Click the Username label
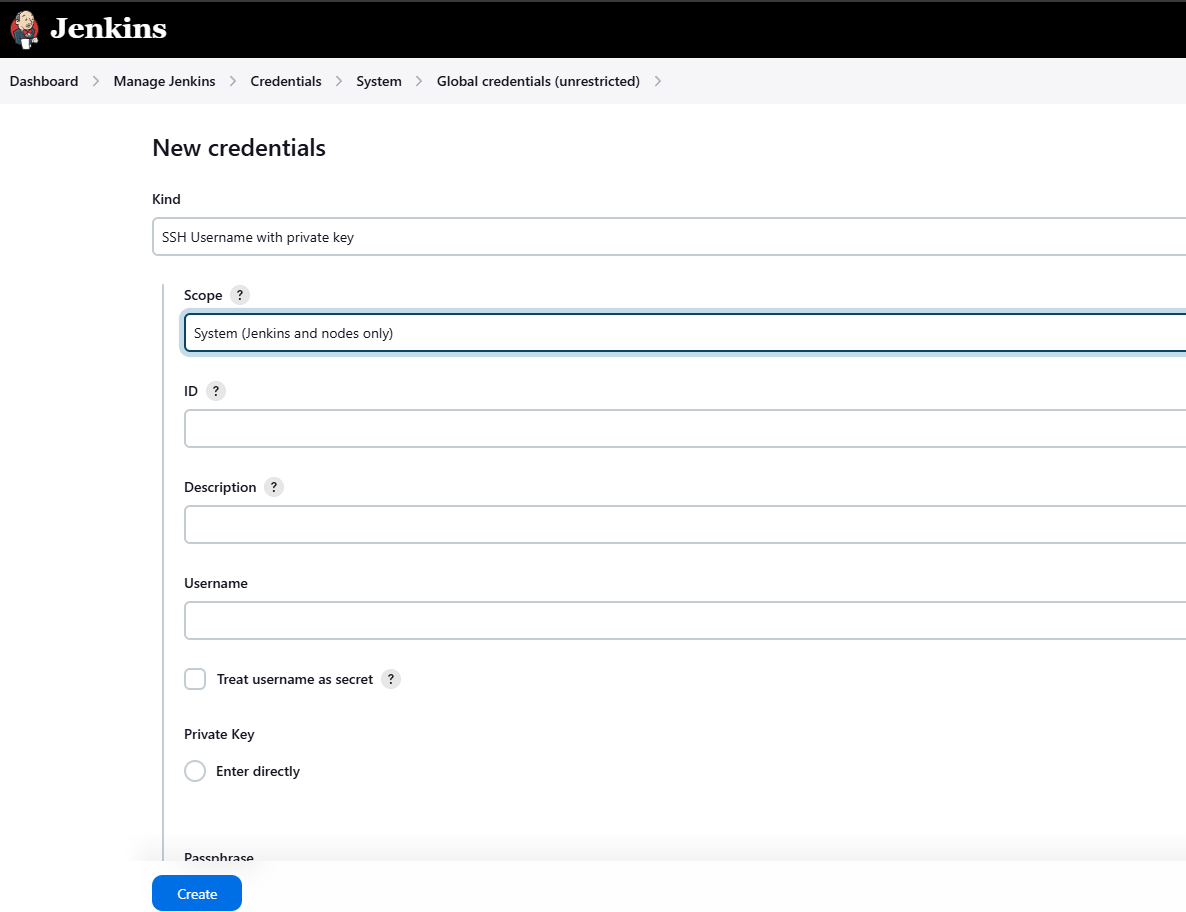This screenshot has height=912, width=1186. 216,583
